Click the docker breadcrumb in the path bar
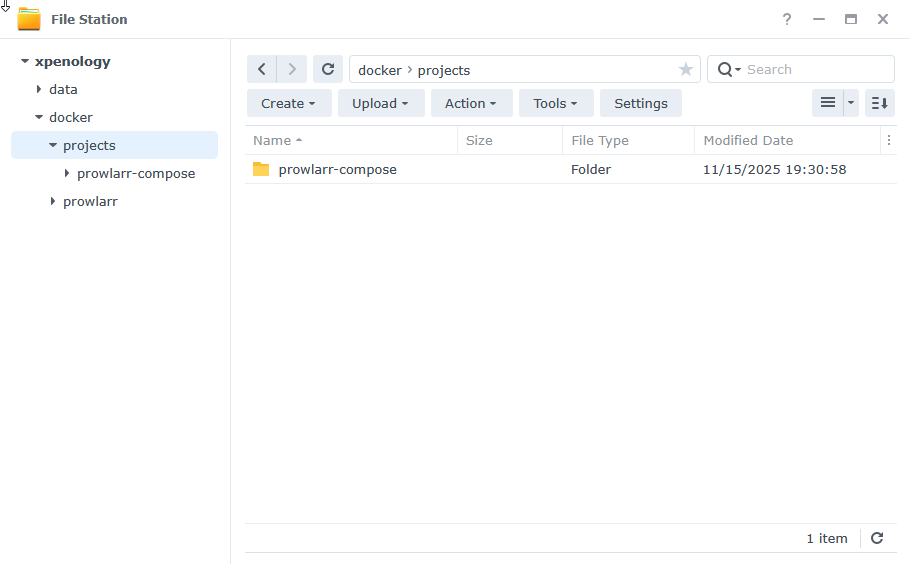Screen dimensions: 910x564 coord(379,70)
